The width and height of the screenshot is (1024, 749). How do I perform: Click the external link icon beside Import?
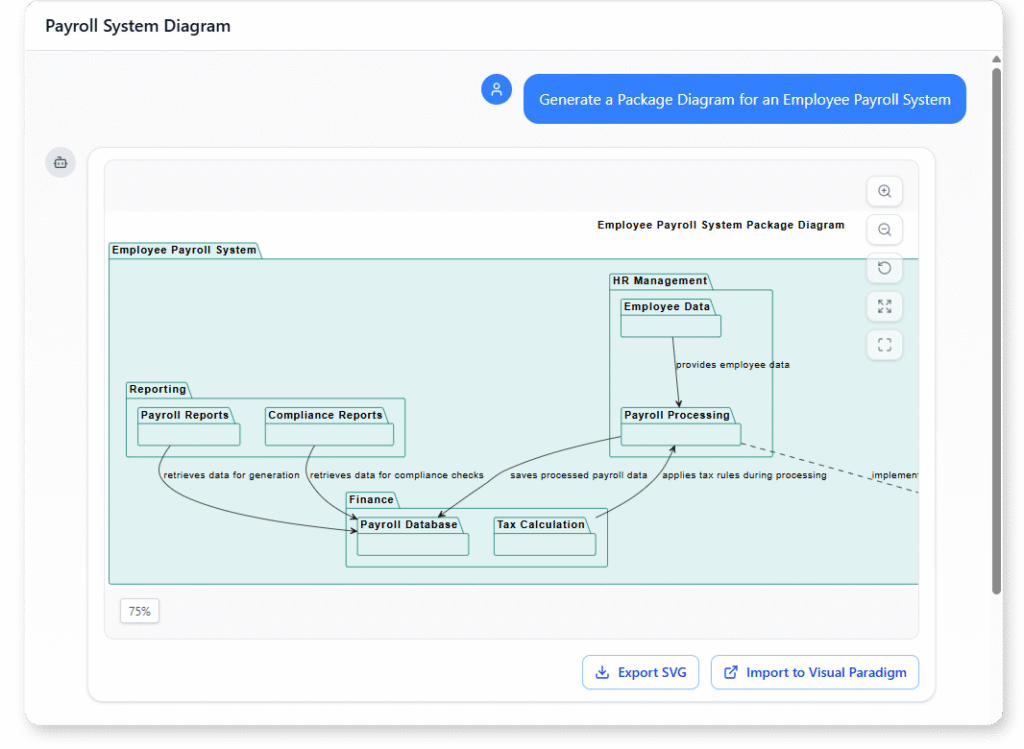tap(731, 672)
